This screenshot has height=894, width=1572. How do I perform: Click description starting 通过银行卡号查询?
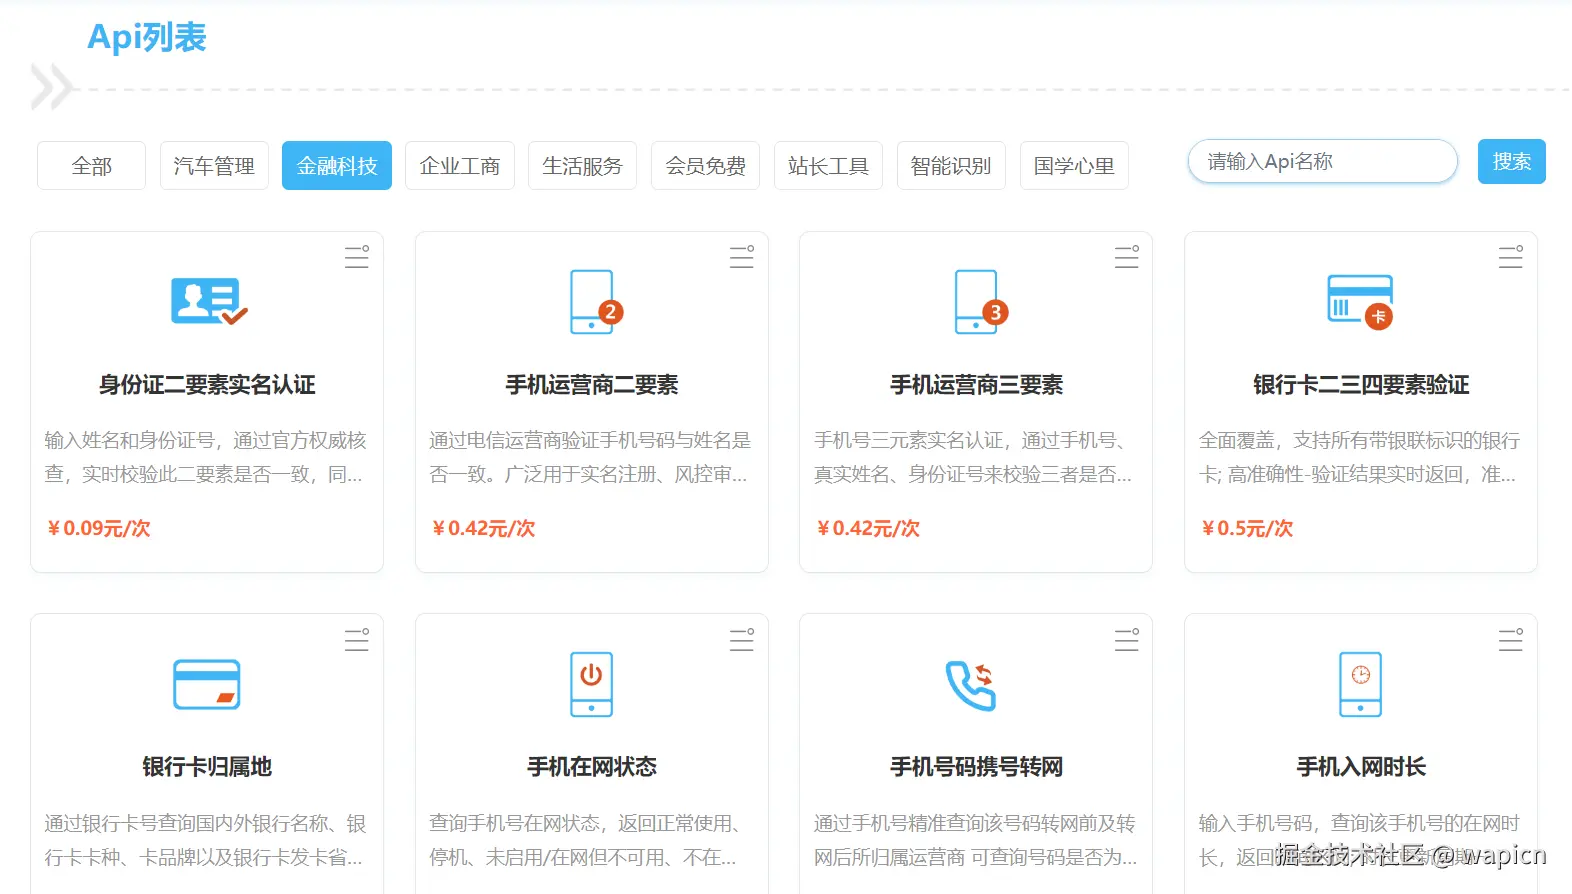pos(206,840)
